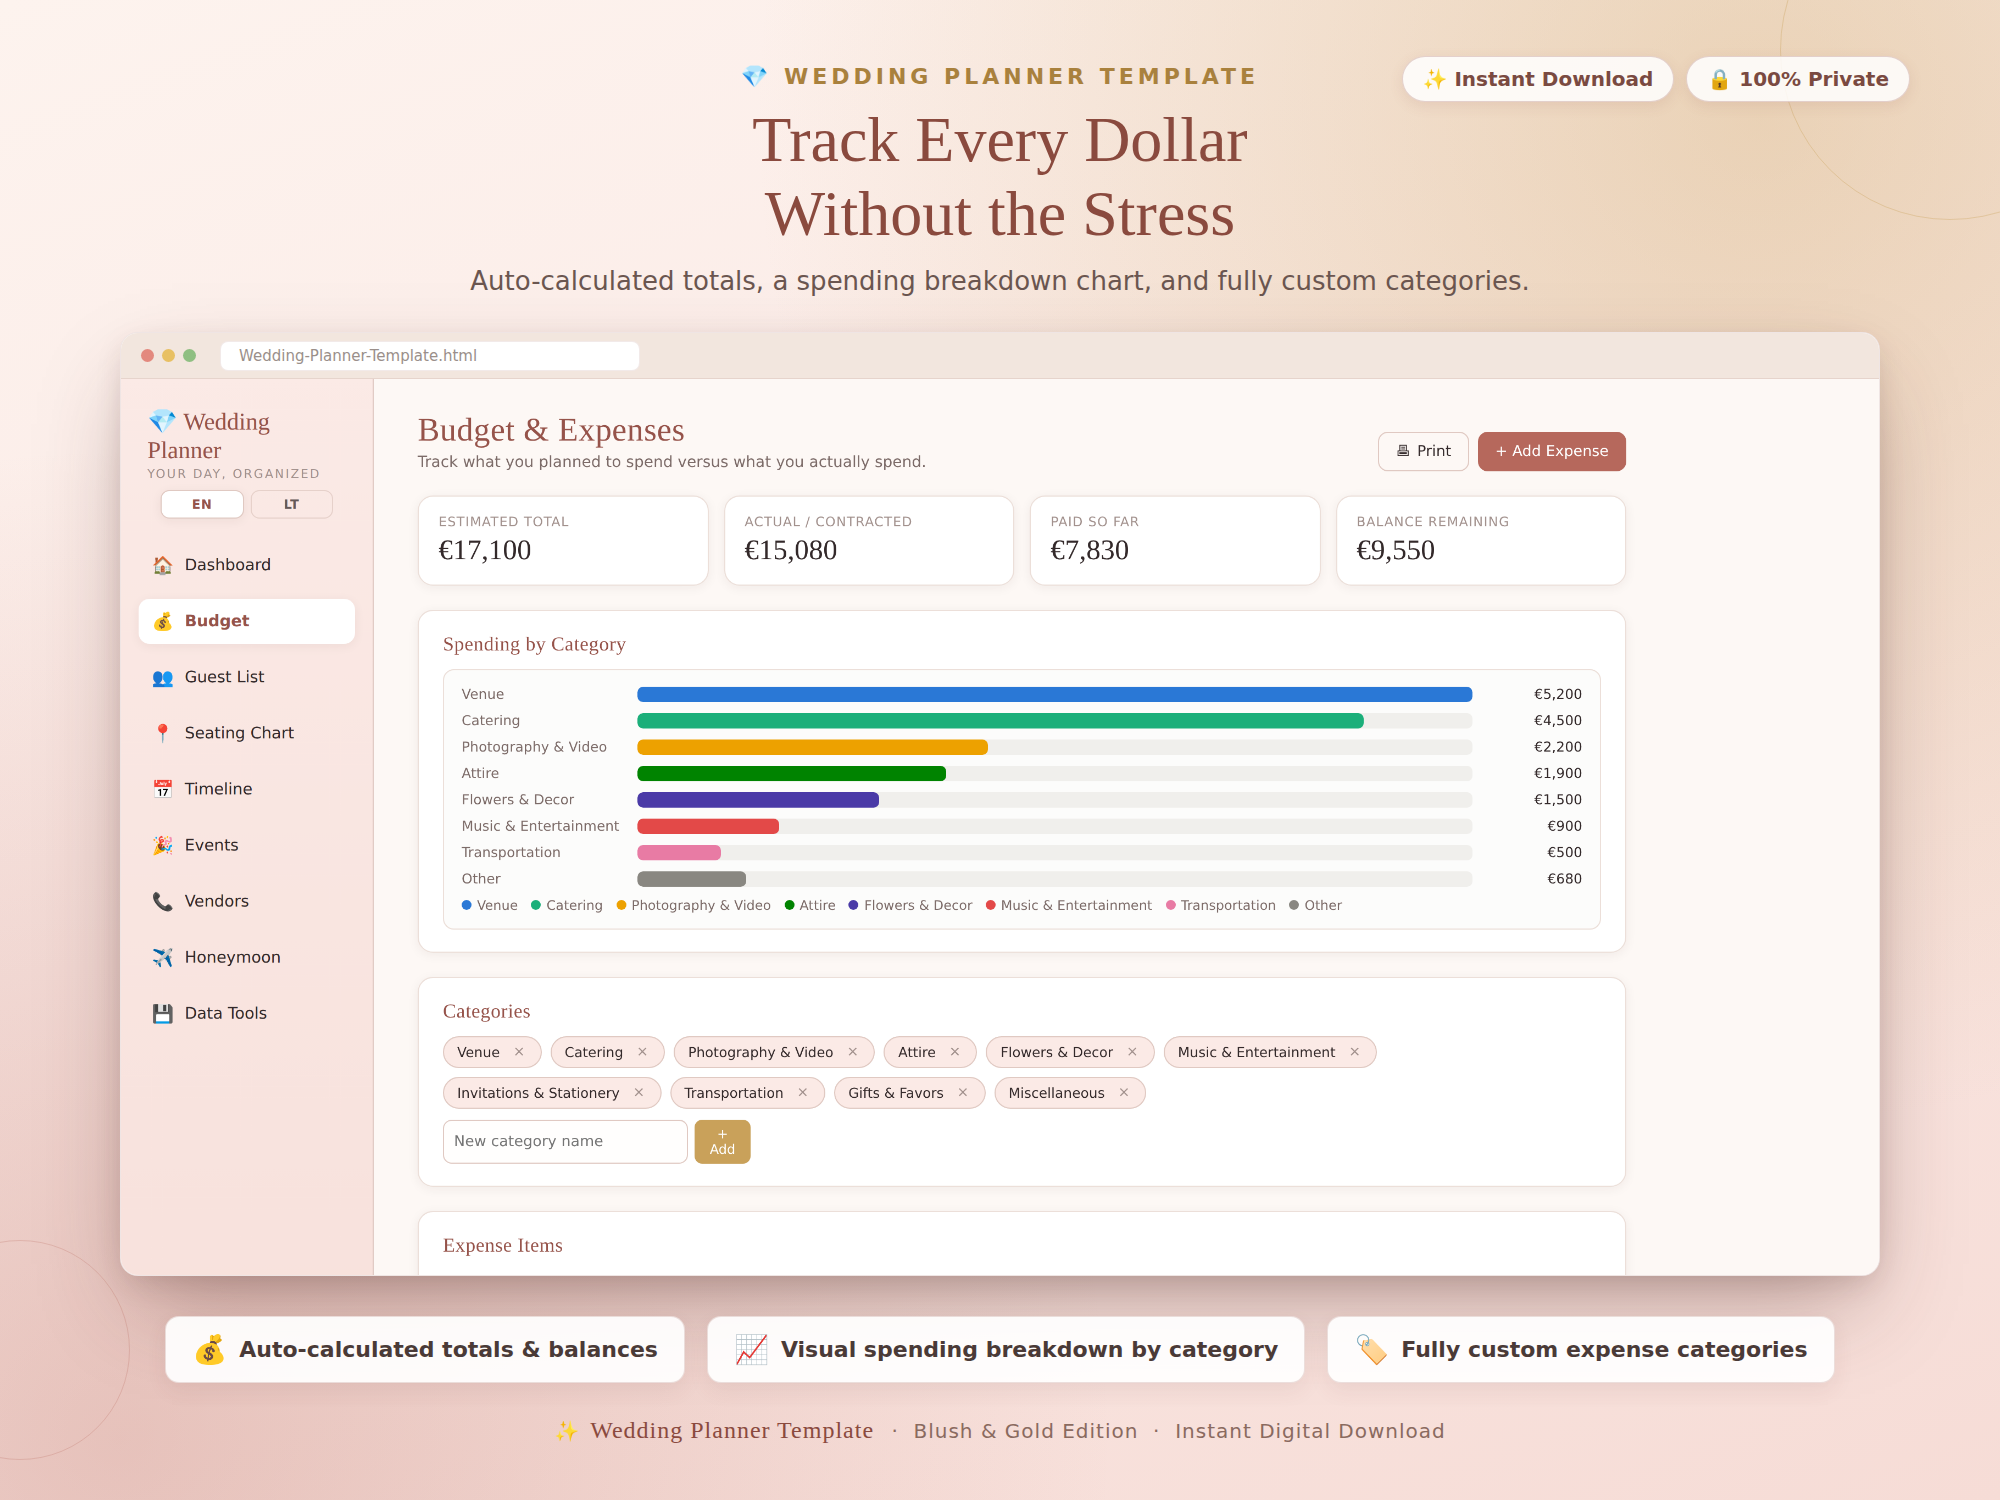2000x1500 pixels.
Task: Click the 100% Private badge
Action: pyautogui.click(x=1798, y=79)
